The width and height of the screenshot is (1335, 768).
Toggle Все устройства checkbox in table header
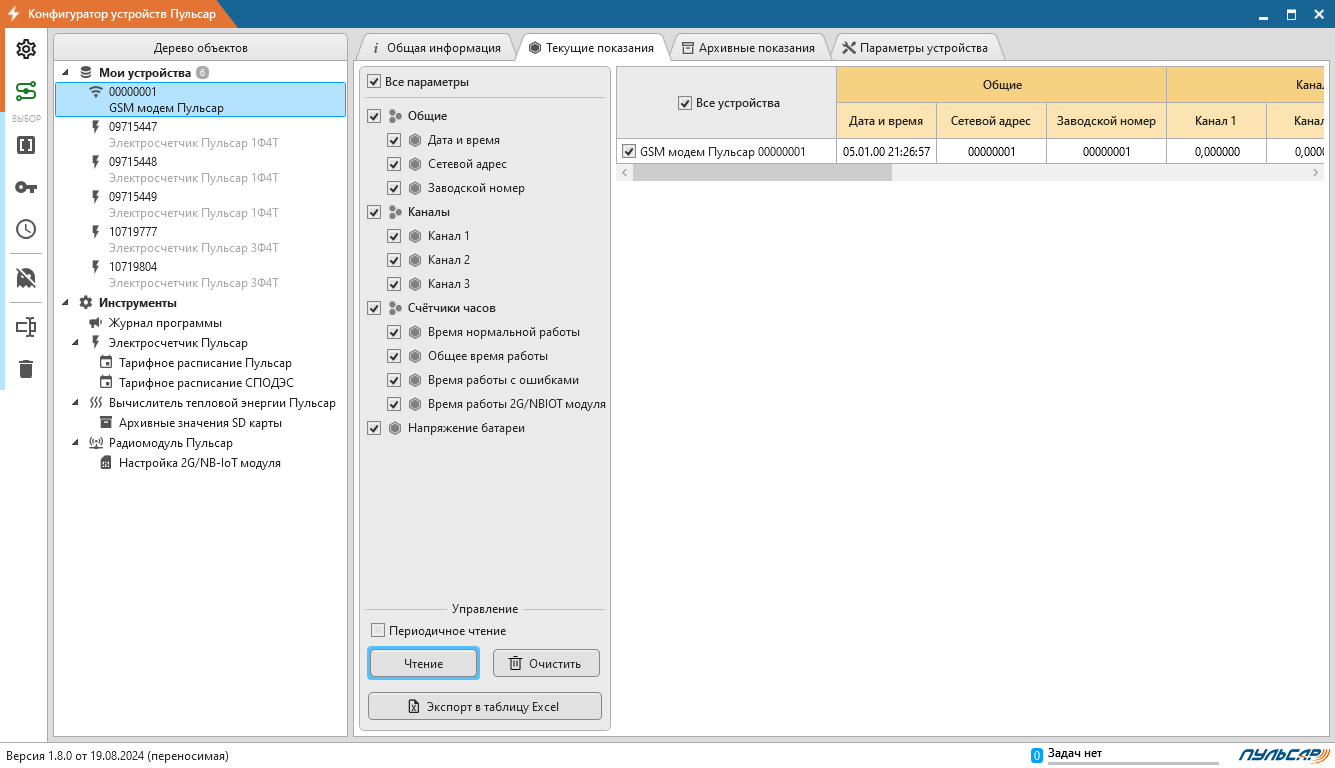point(685,103)
